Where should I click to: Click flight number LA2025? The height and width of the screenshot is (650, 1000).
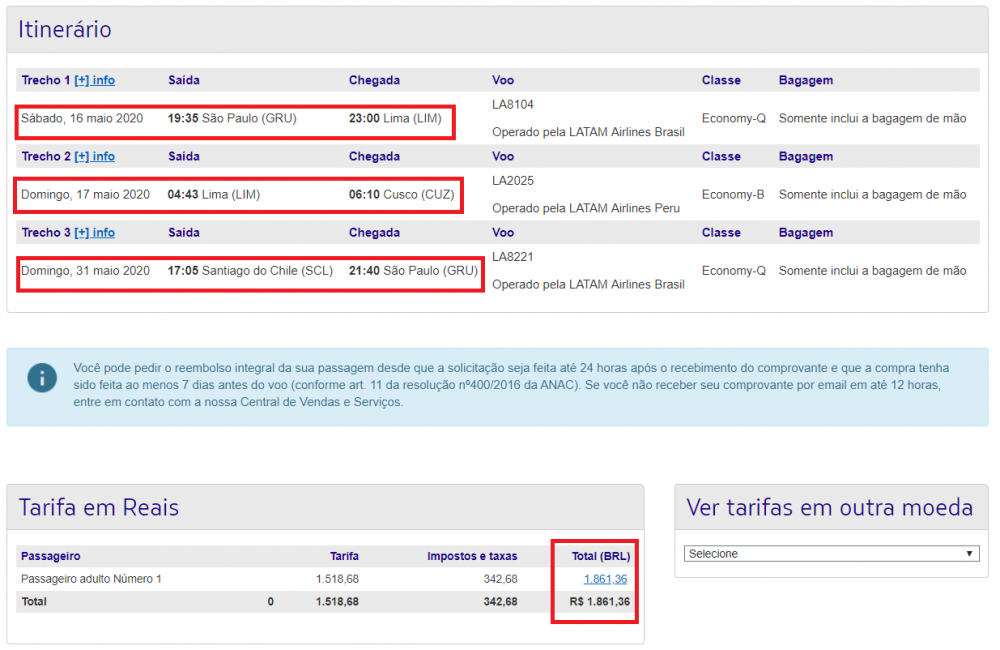point(513,180)
